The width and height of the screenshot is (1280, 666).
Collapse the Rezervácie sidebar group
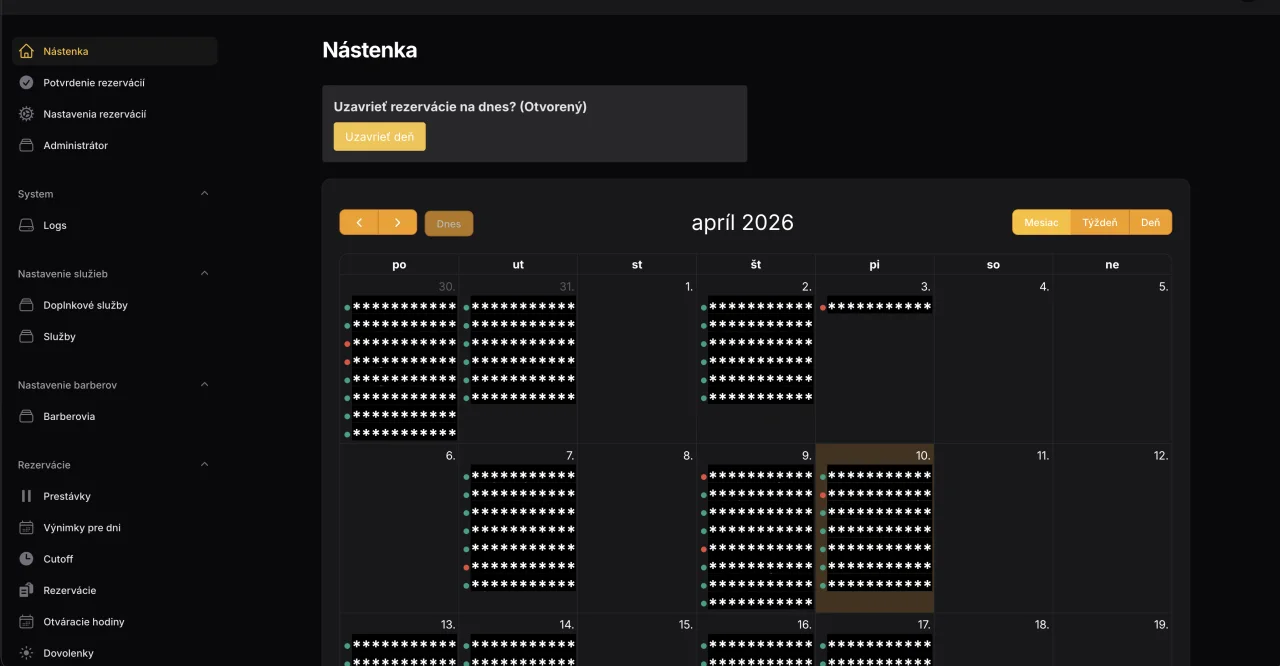205,465
